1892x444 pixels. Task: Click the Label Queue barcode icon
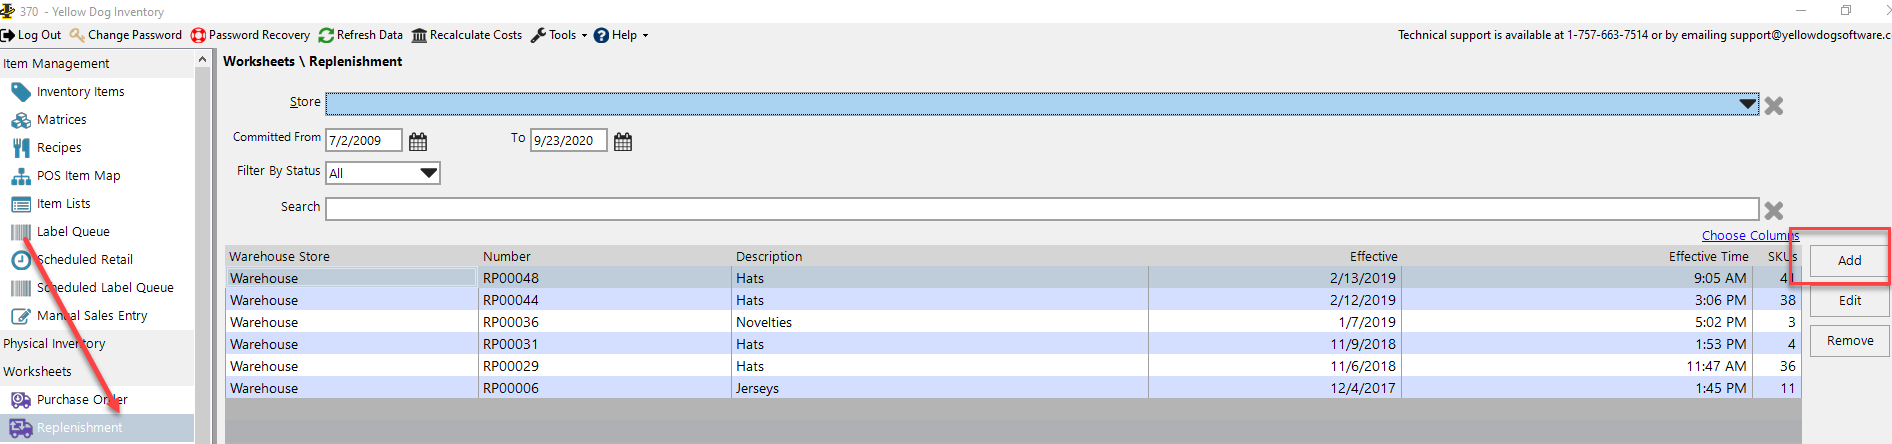[21, 232]
